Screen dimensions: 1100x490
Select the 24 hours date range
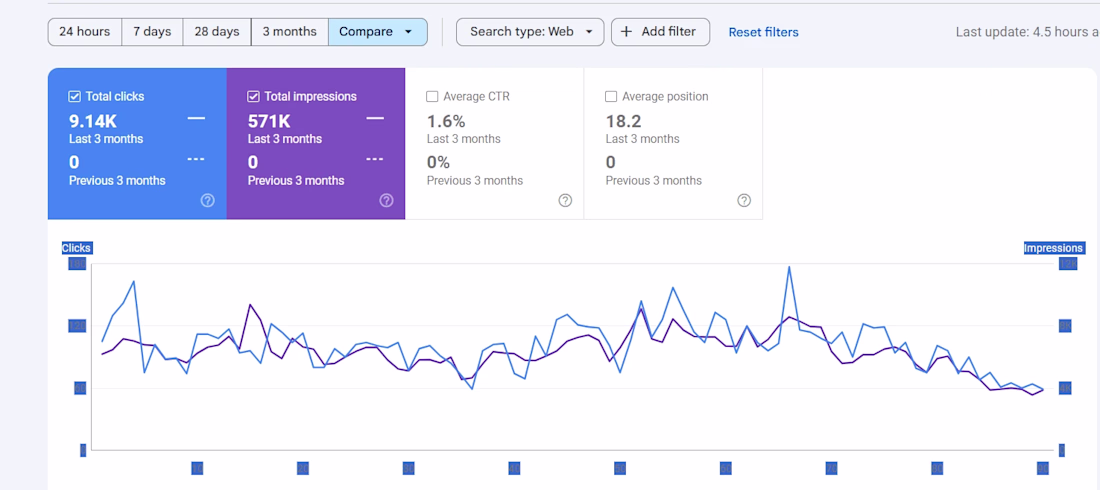pos(85,32)
